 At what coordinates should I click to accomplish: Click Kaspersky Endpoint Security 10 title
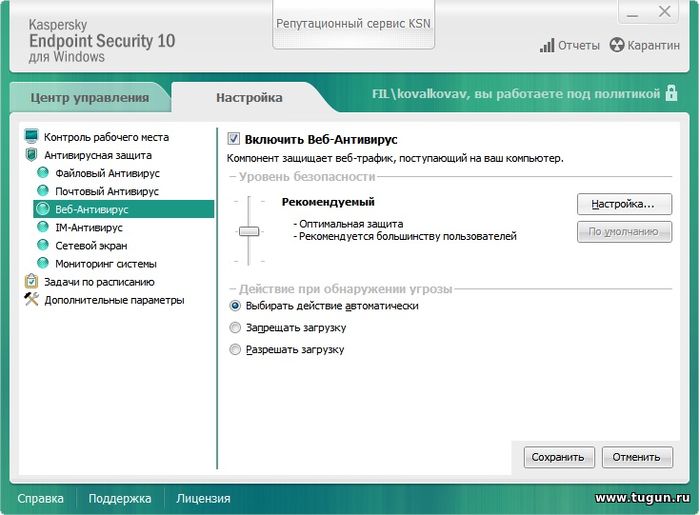pos(102,41)
